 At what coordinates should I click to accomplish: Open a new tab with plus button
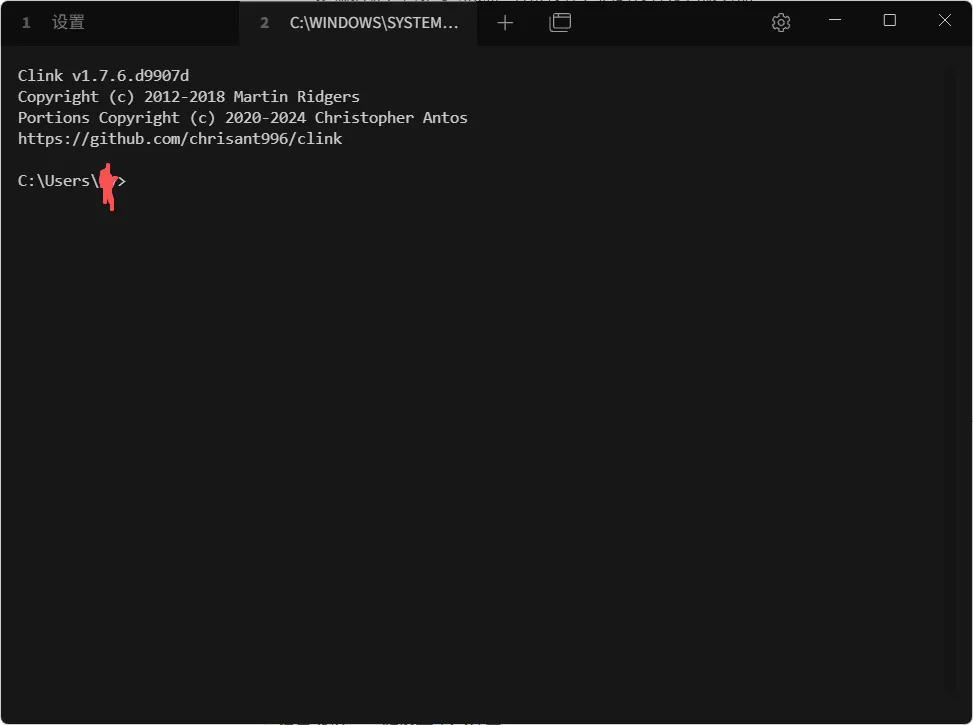tap(505, 22)
